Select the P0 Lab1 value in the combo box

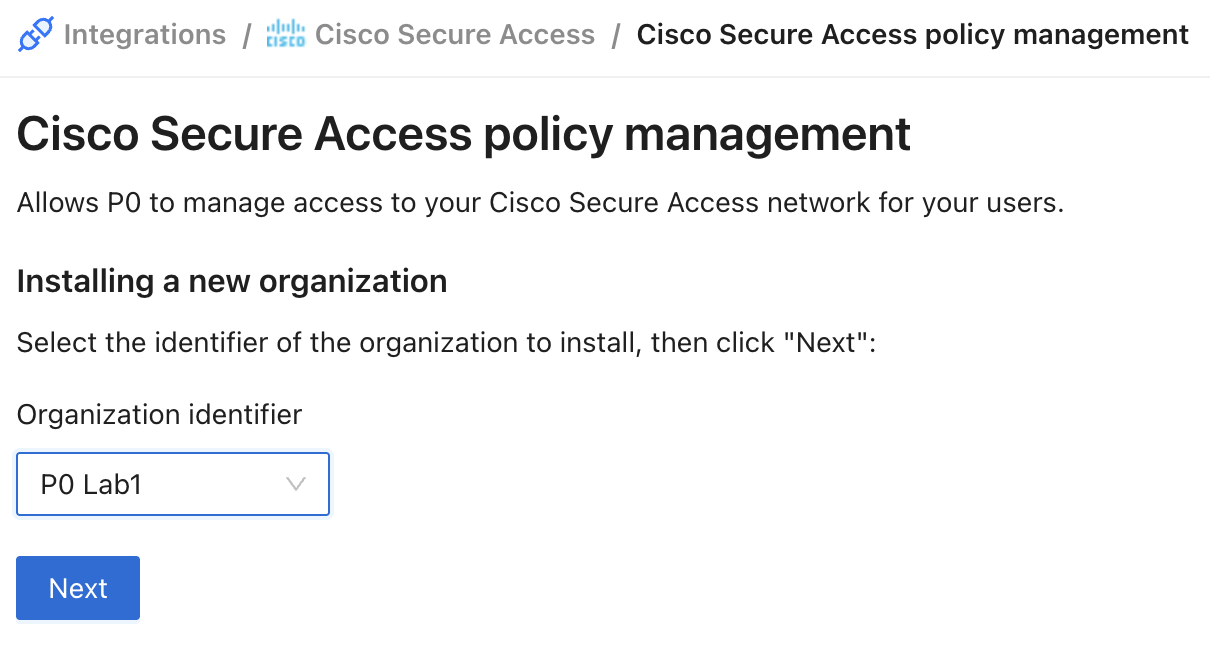[x=90, y=484]
